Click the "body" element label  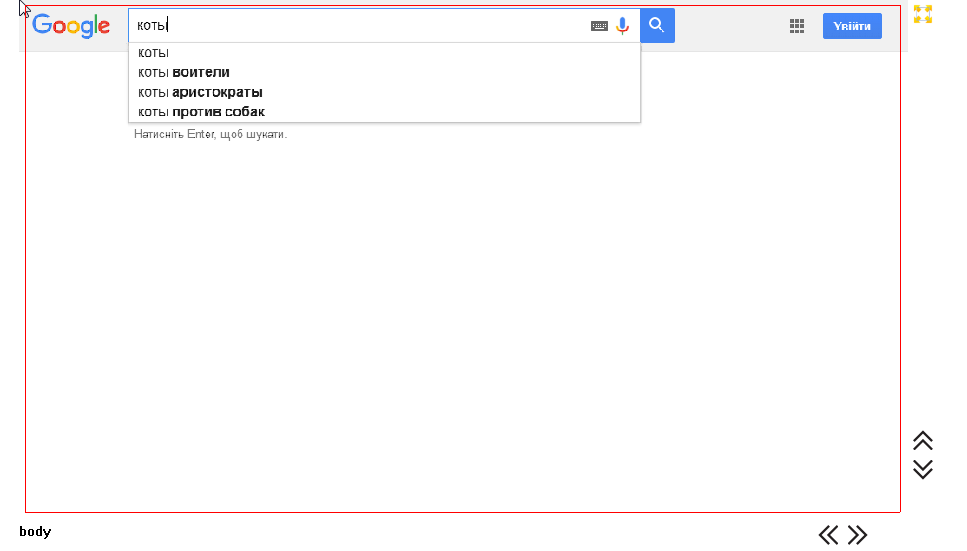35,532
